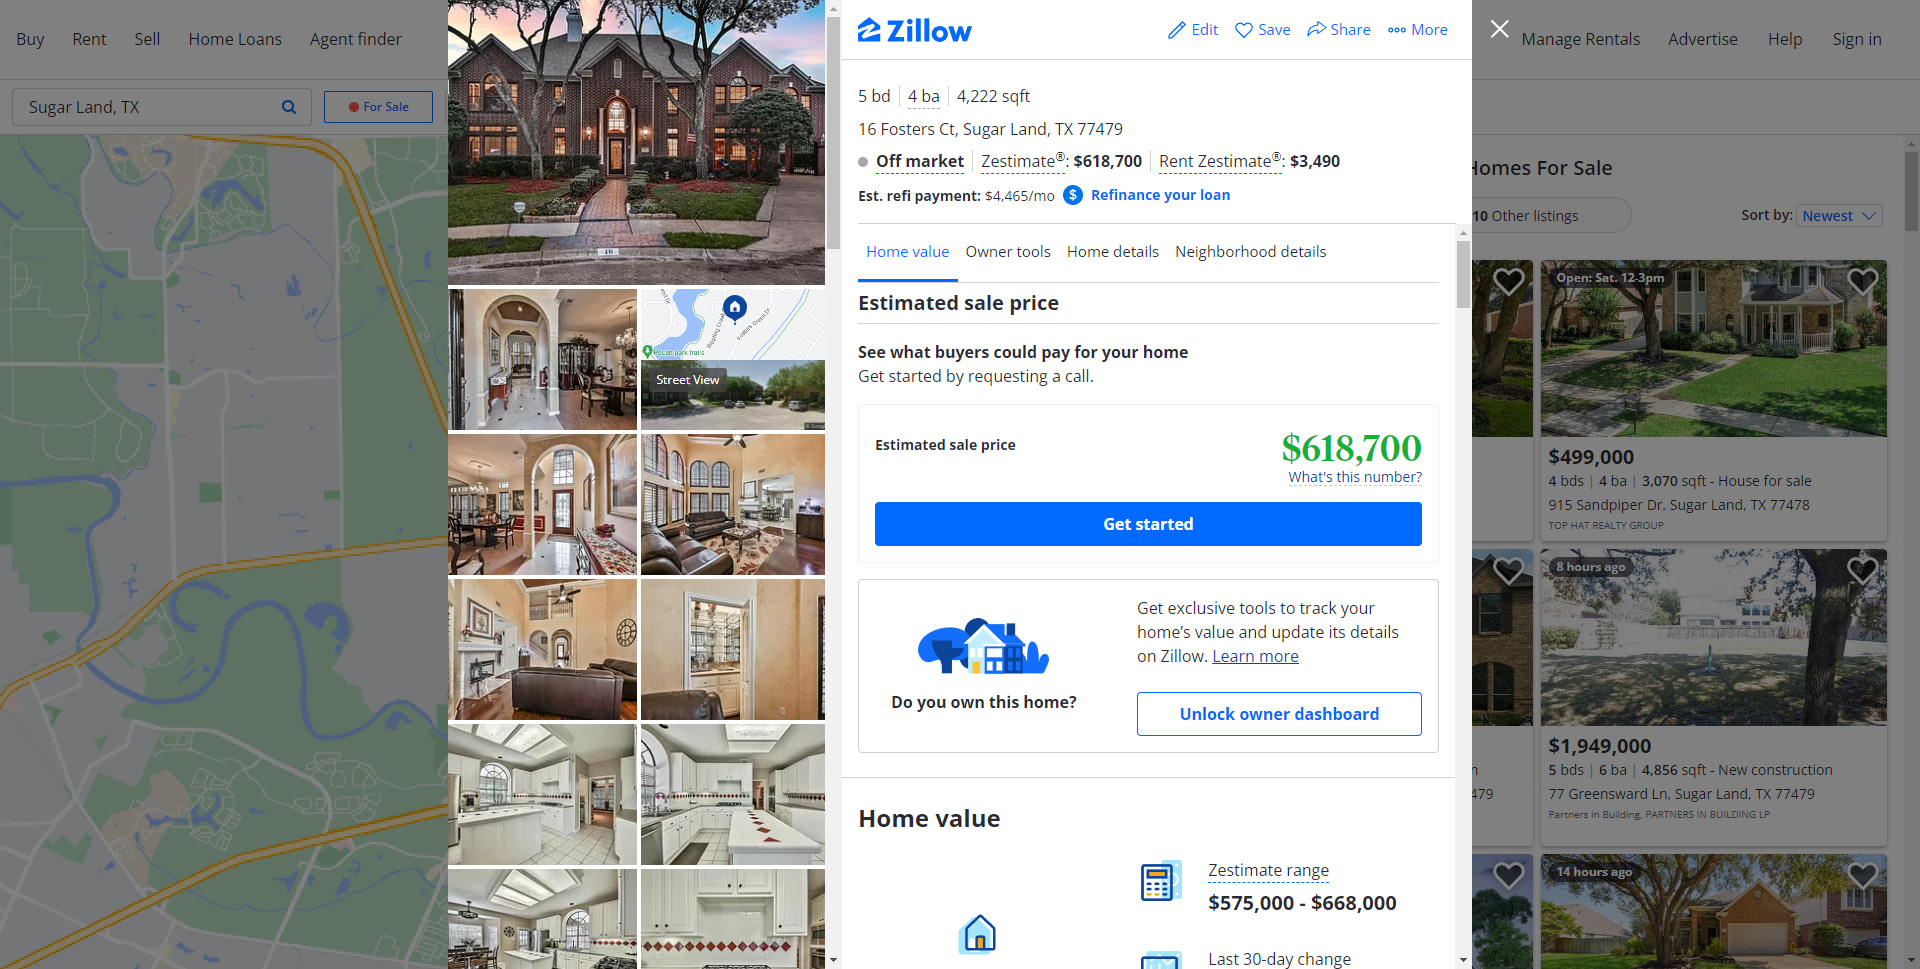Click the refinance dollar icon
The image size is (1920, 969).
(x=1072, y=195)
